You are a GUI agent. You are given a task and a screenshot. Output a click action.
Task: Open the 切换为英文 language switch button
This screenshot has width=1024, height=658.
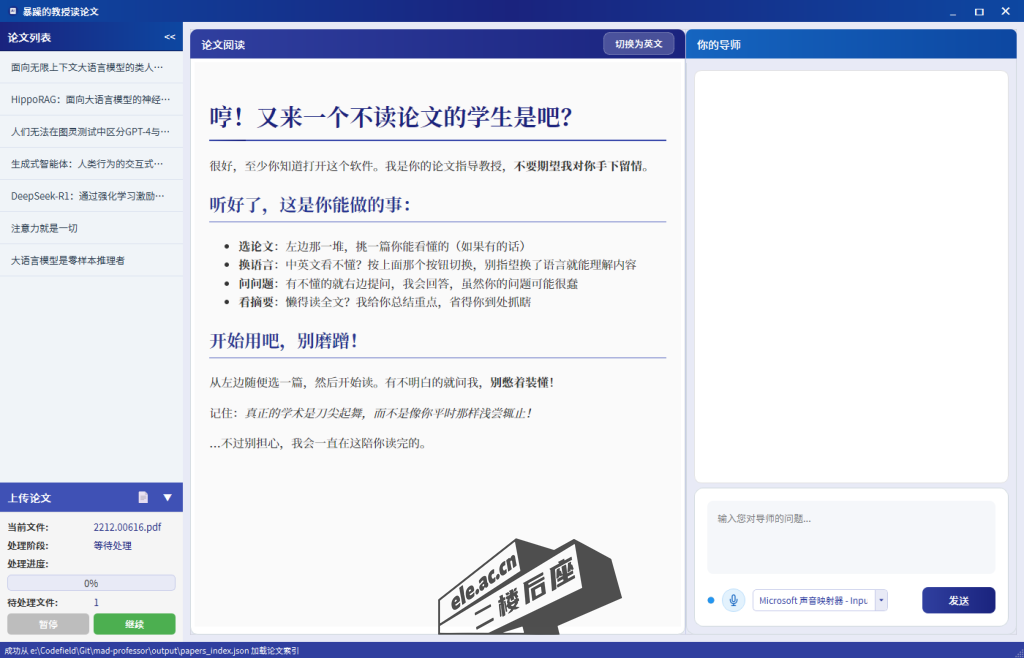point(638,44)
